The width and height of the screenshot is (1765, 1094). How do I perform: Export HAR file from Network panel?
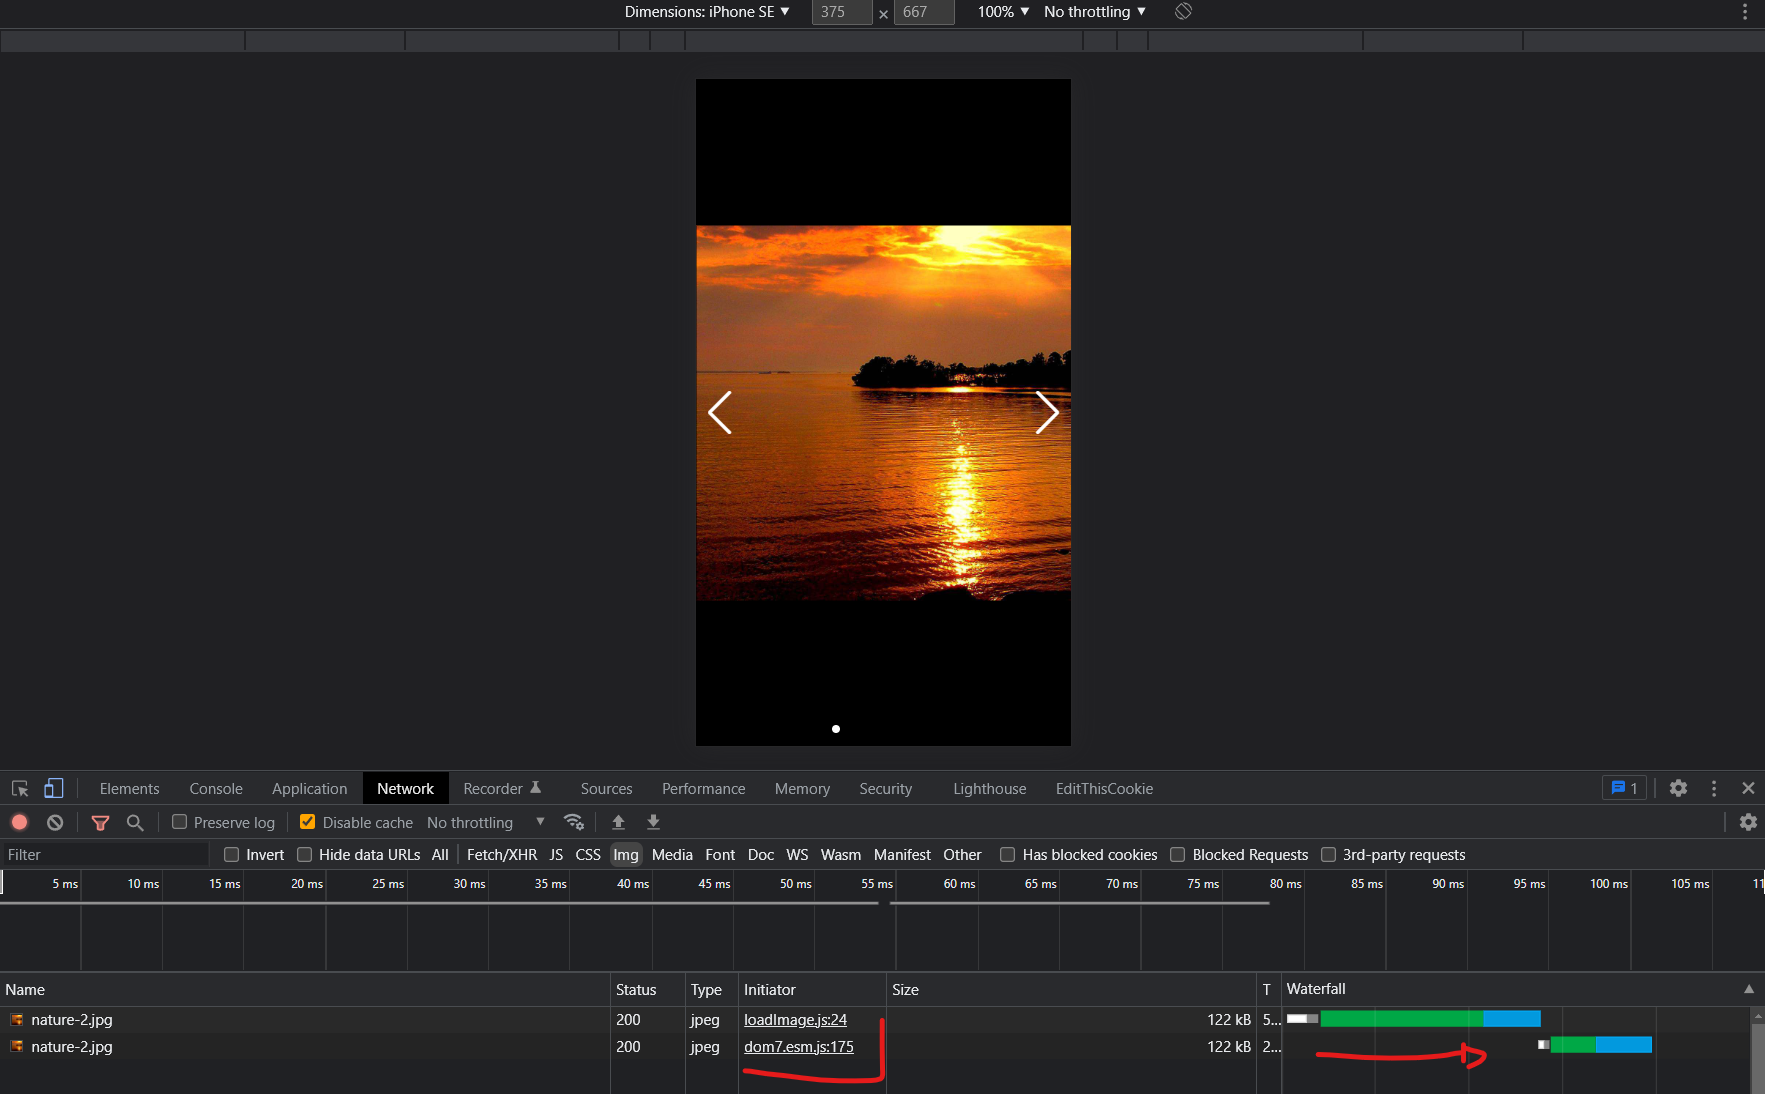653,822
